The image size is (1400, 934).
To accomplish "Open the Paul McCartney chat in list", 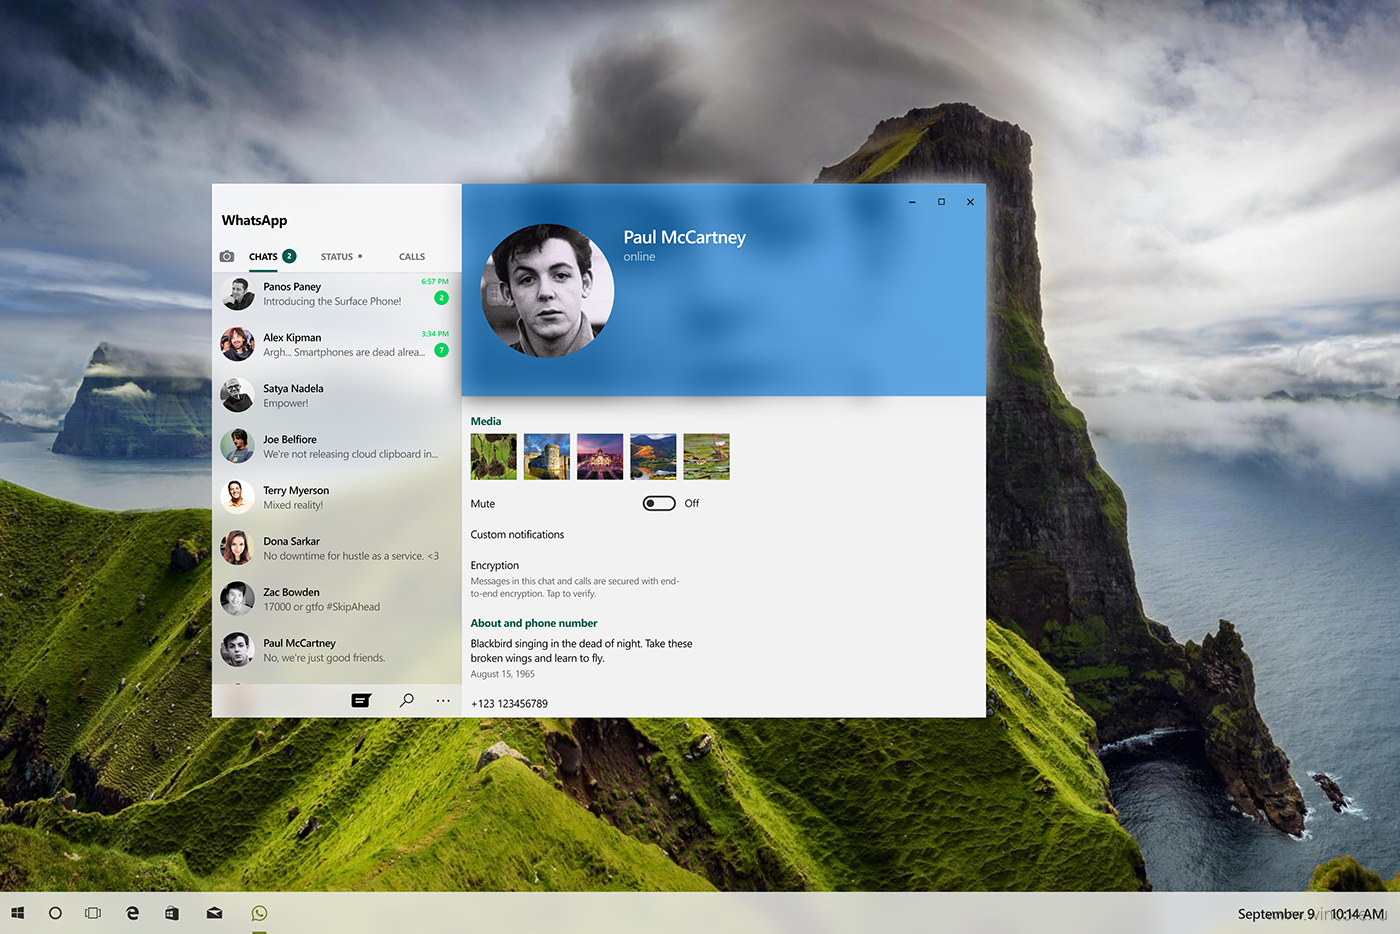I will (337, 651).
